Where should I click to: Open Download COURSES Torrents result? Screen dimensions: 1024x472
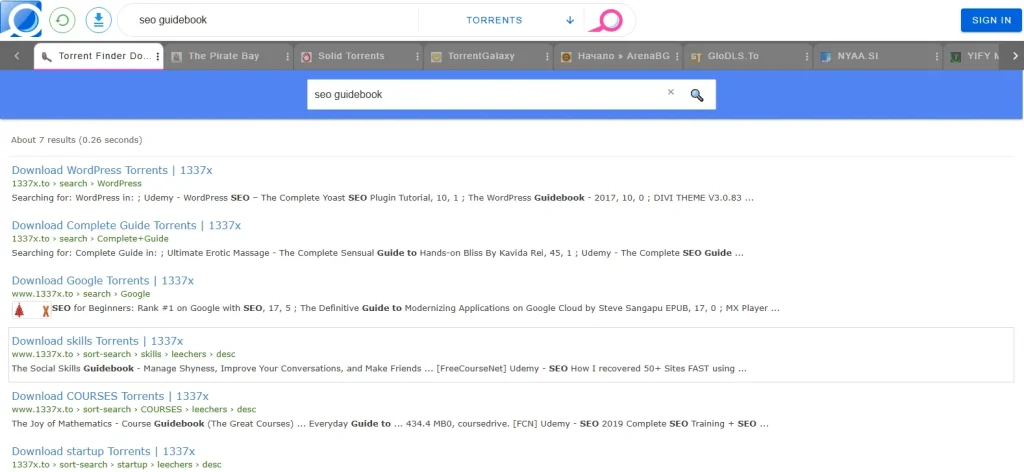point(110,396)
